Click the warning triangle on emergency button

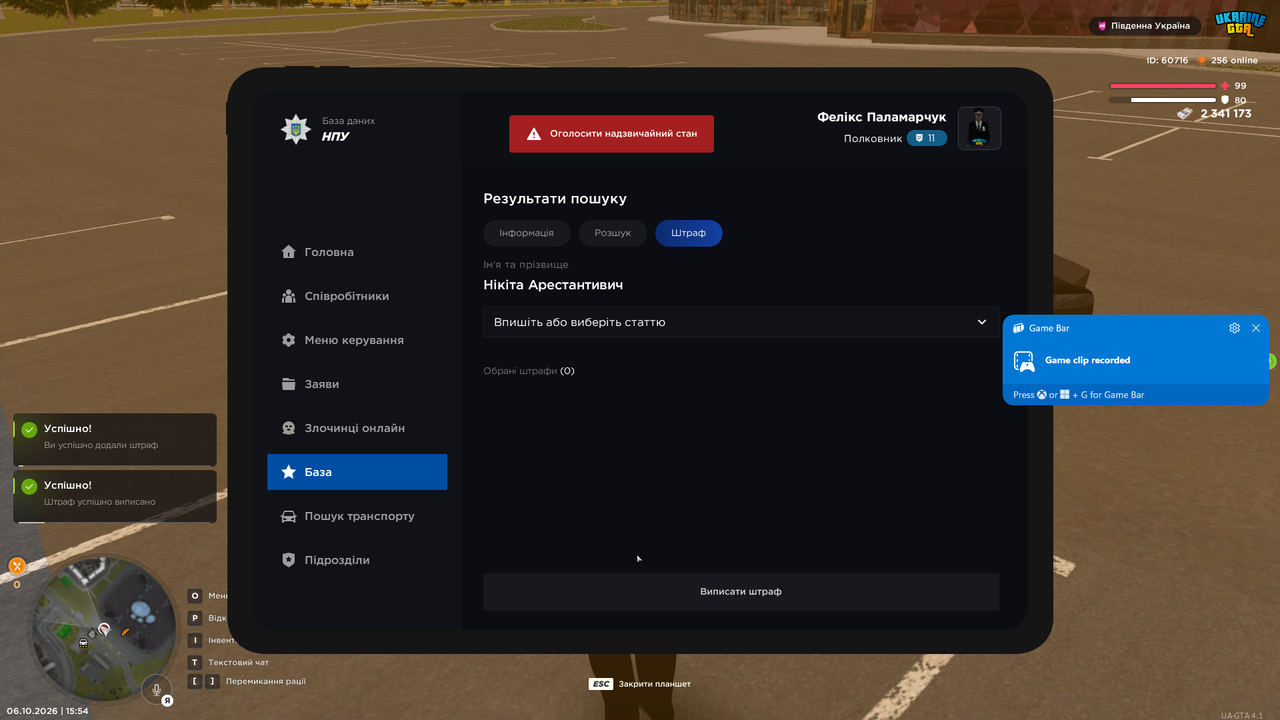click(534, 133)
